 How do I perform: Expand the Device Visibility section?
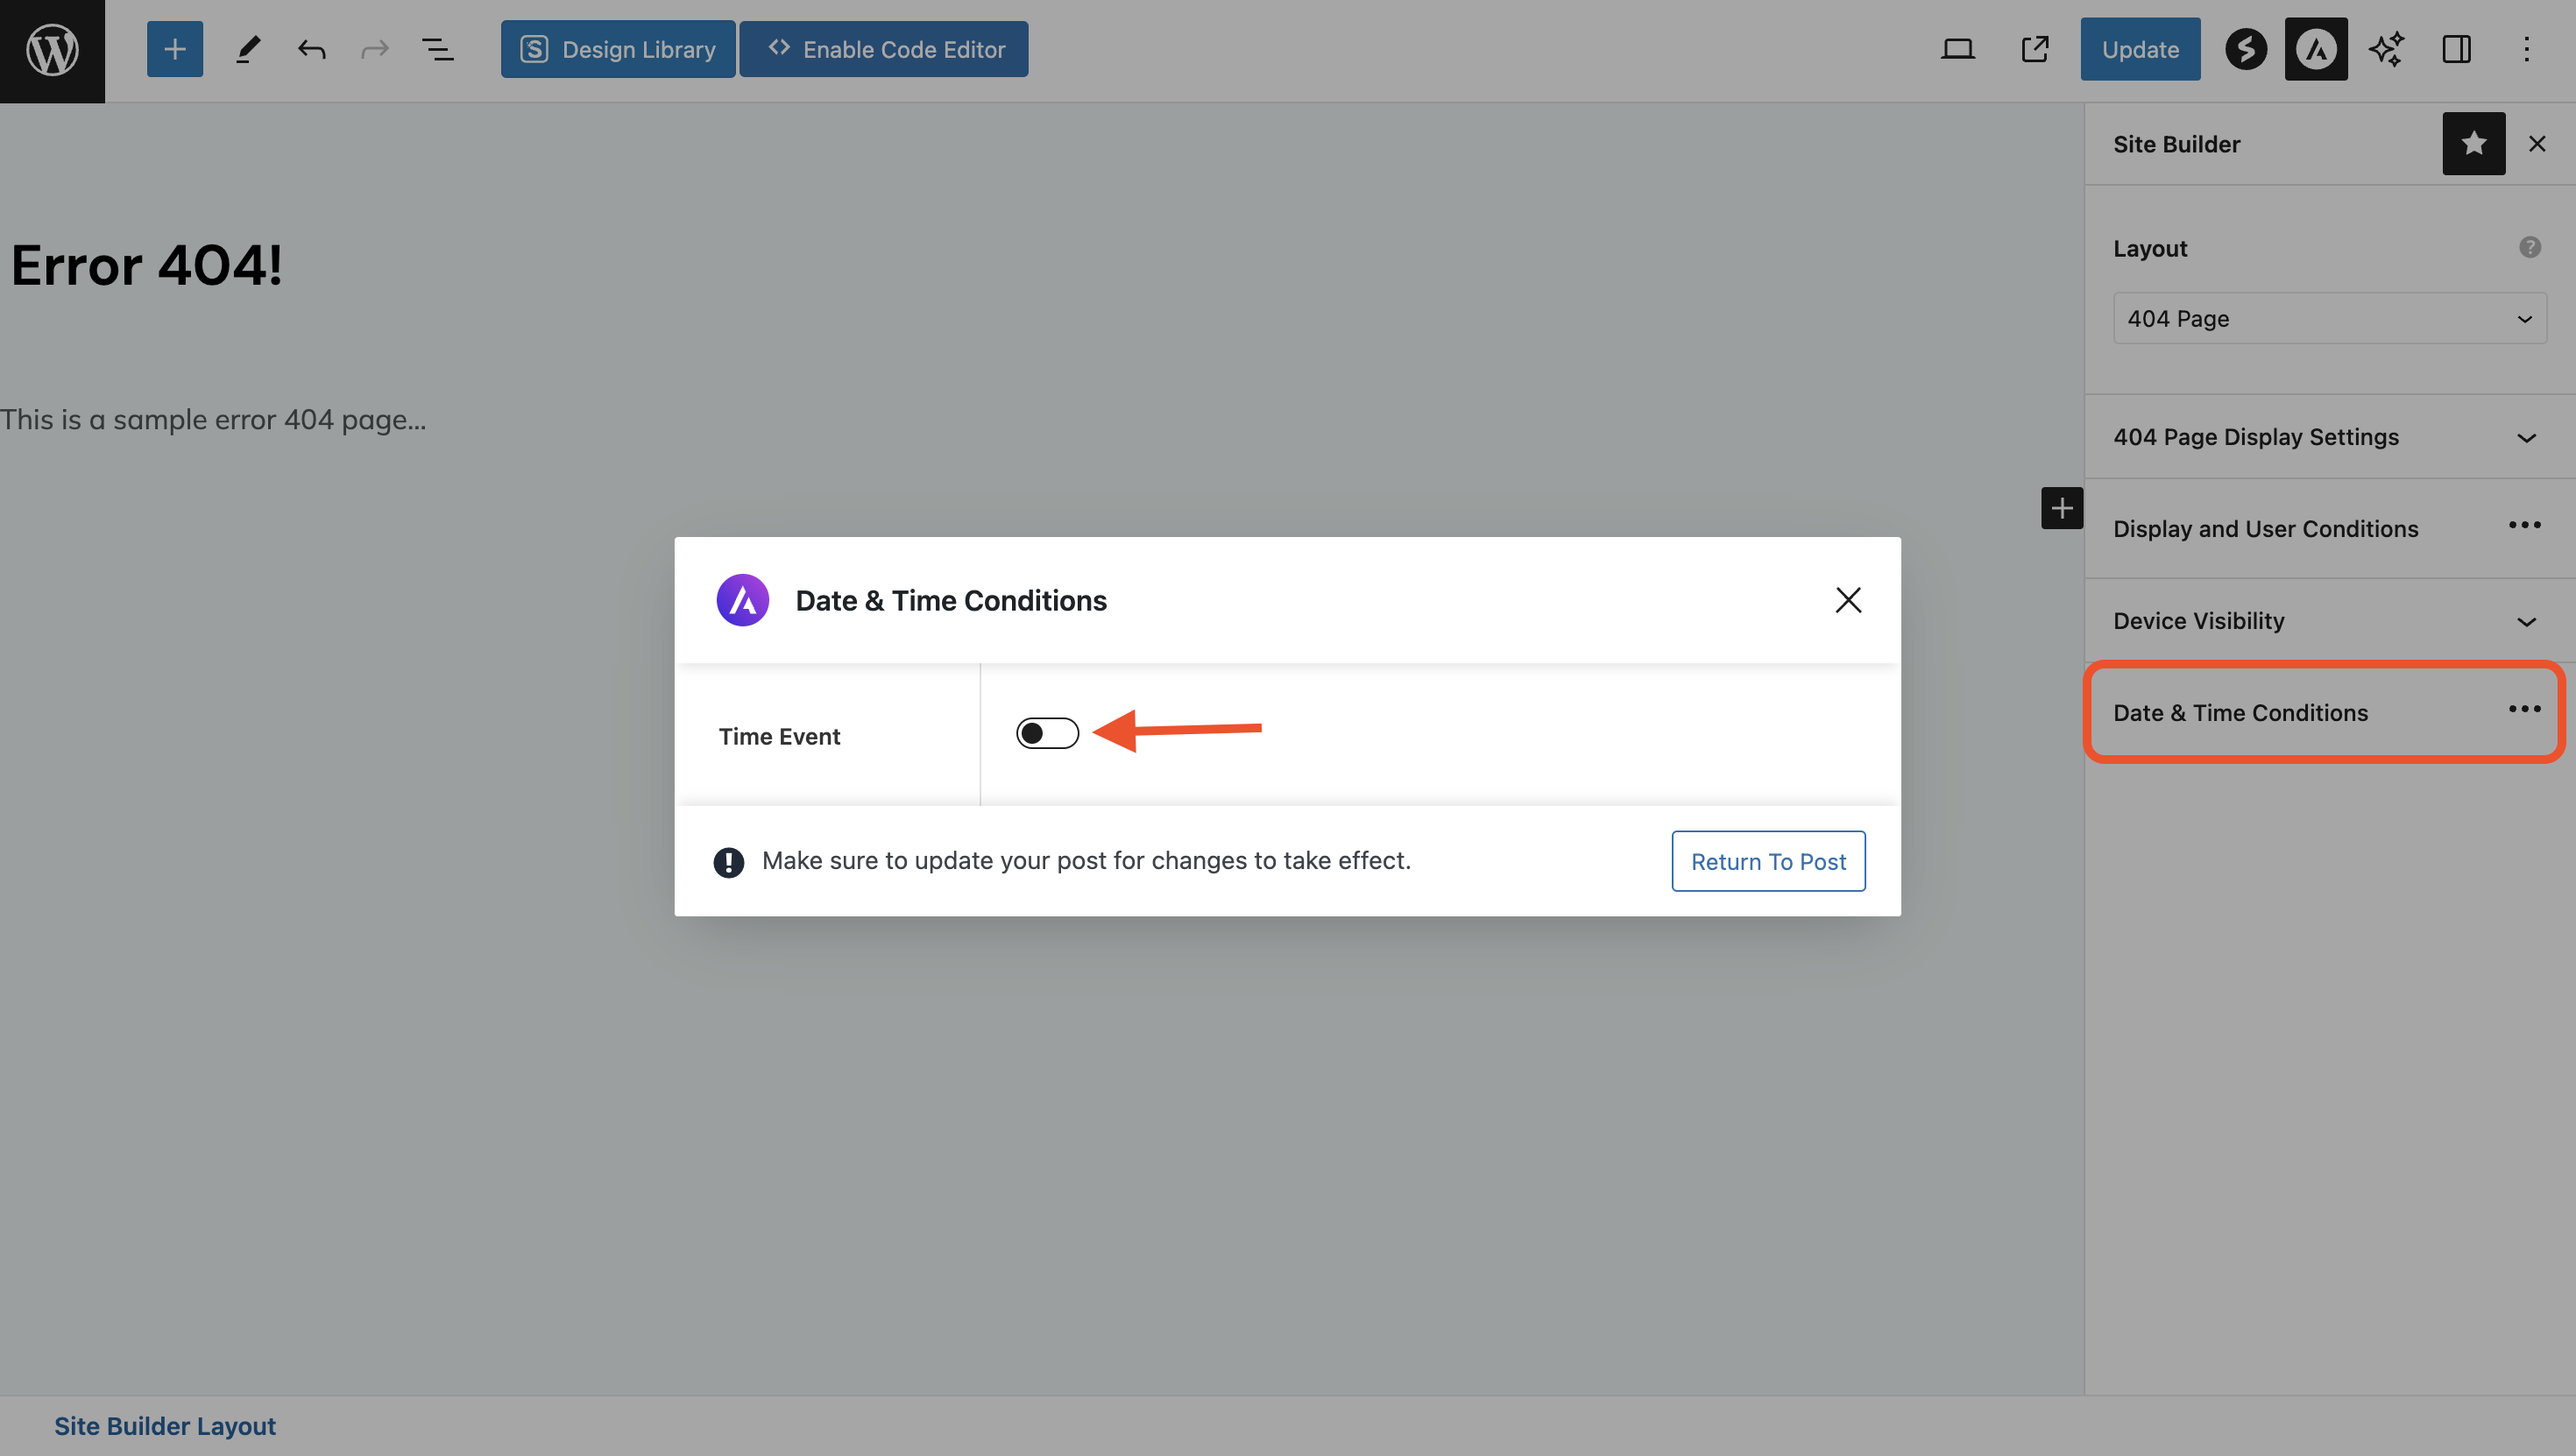(2330, 621)
